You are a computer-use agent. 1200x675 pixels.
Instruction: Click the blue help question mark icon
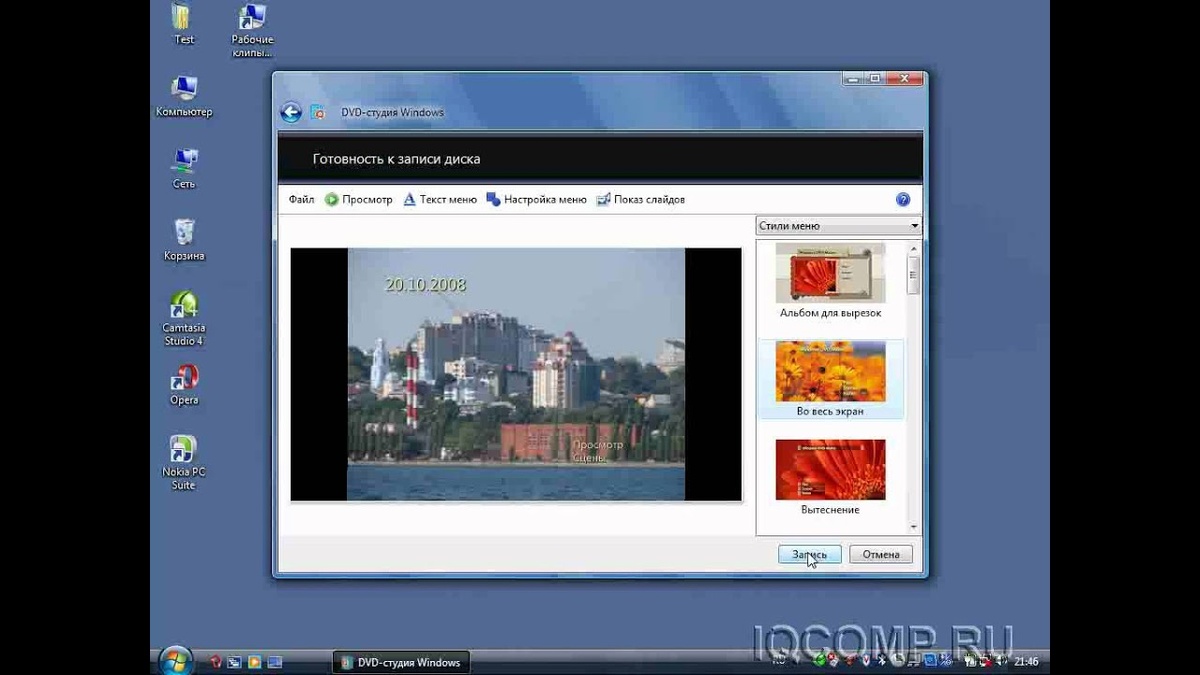pos(903,200)
